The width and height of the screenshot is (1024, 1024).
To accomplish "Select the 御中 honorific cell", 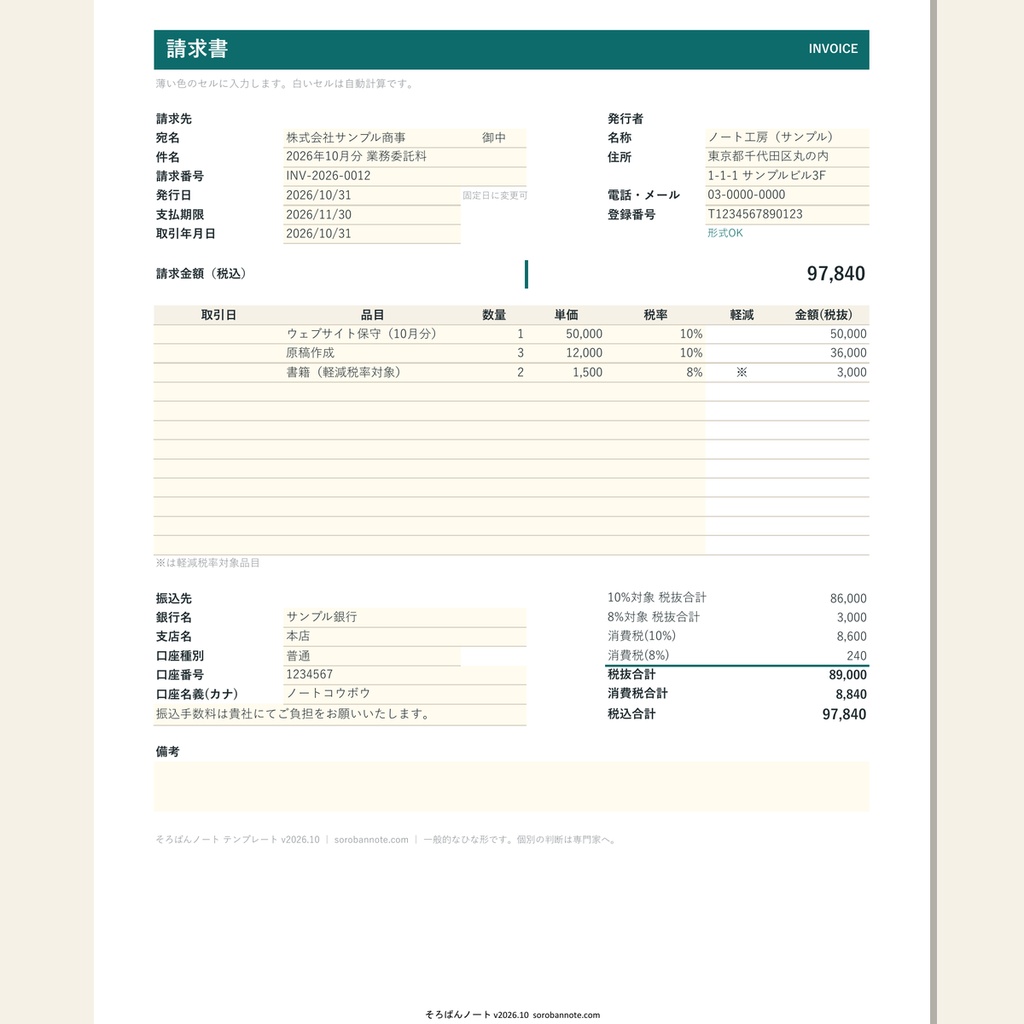I will point(494,138).
